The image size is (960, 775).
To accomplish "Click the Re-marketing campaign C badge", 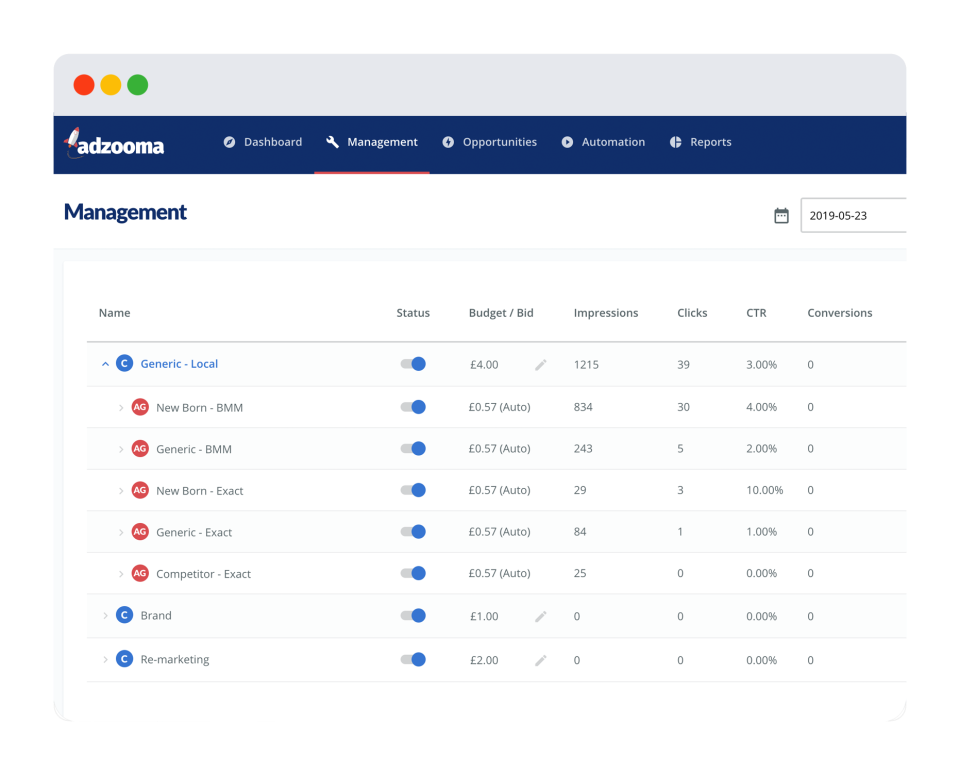I will coord(124,659).
